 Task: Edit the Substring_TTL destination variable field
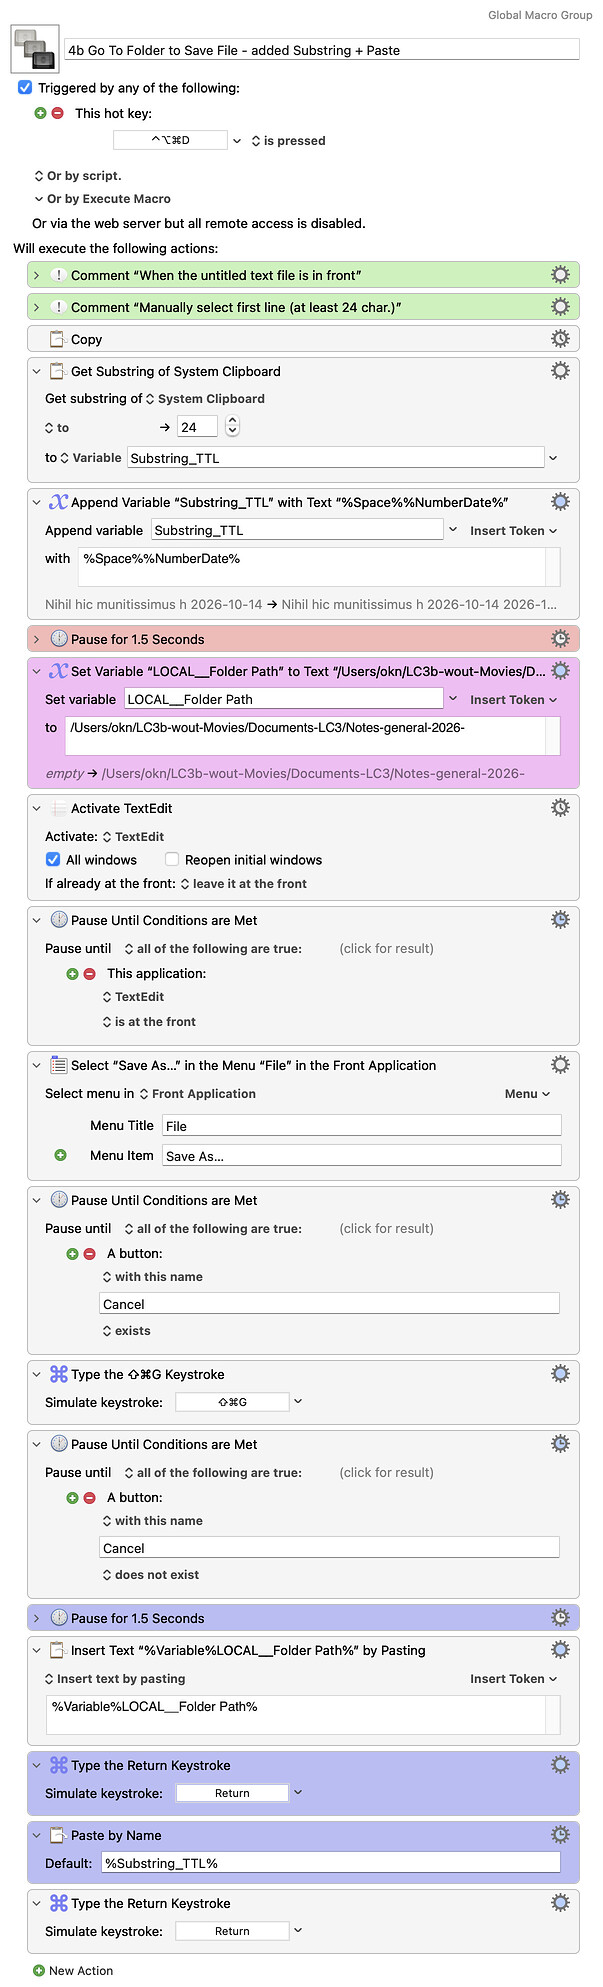336,458
